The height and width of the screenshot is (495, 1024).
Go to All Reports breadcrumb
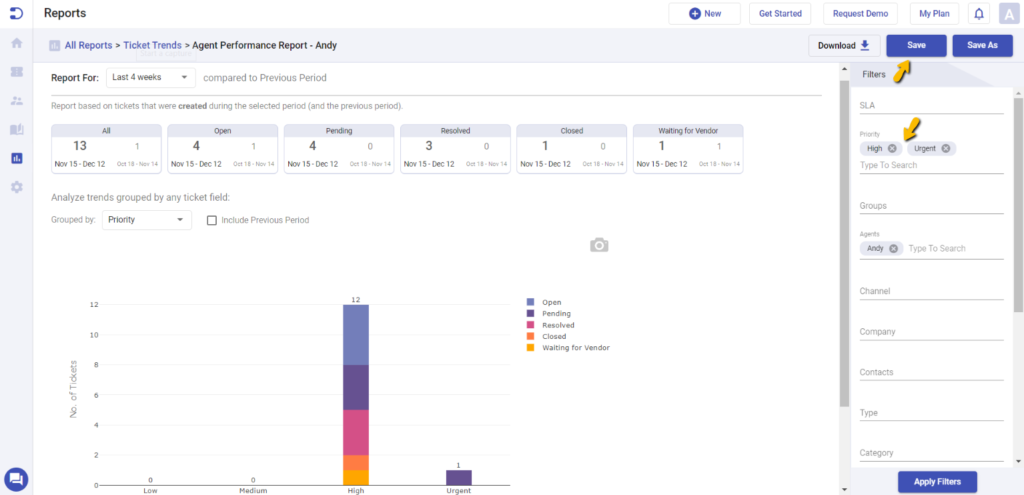(x=88, y=46)
